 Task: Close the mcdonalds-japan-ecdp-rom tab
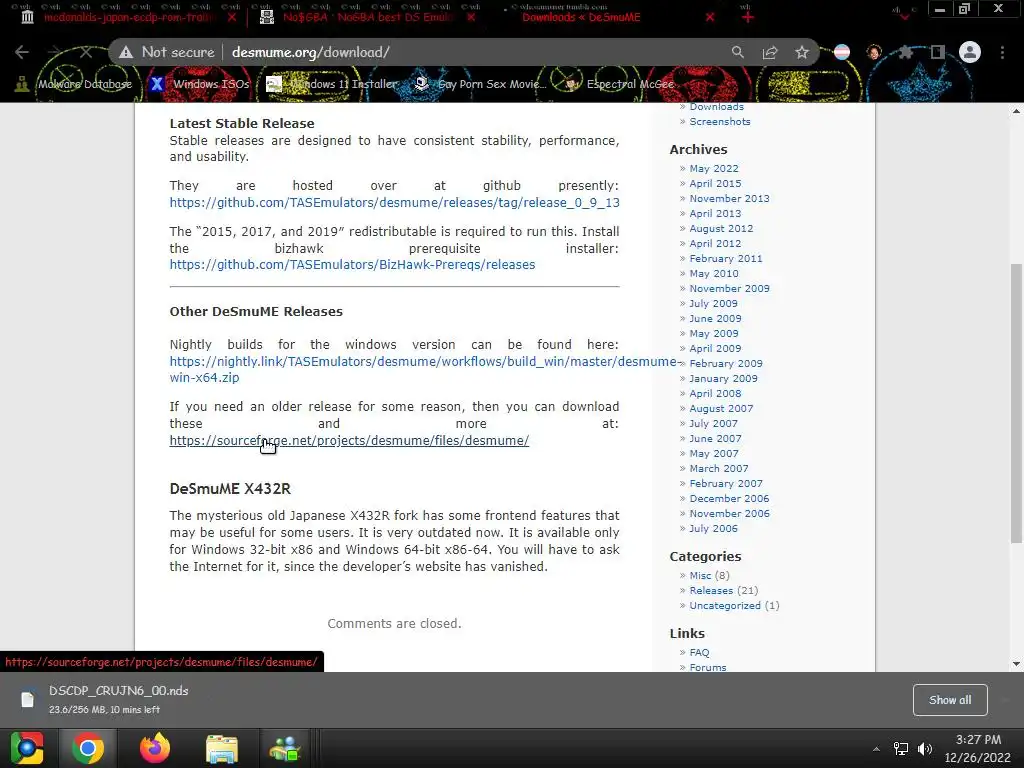click(232, 18)
